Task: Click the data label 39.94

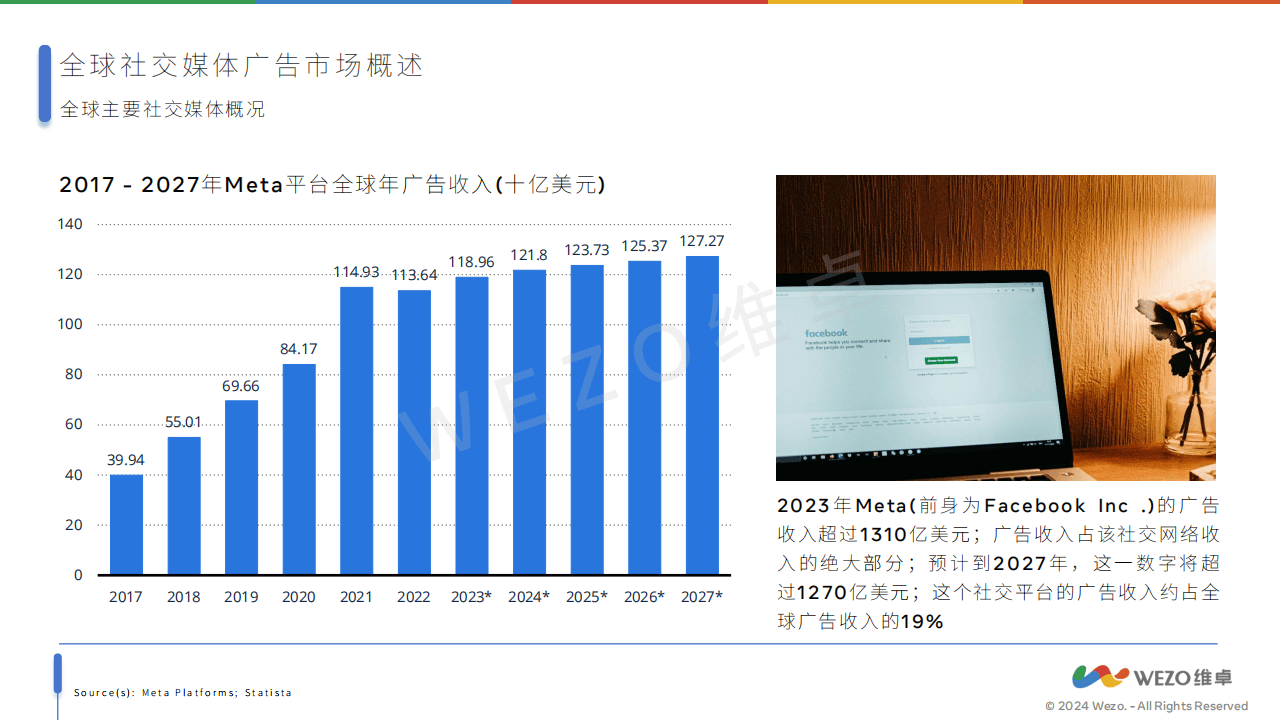Action: coord(126,460)
